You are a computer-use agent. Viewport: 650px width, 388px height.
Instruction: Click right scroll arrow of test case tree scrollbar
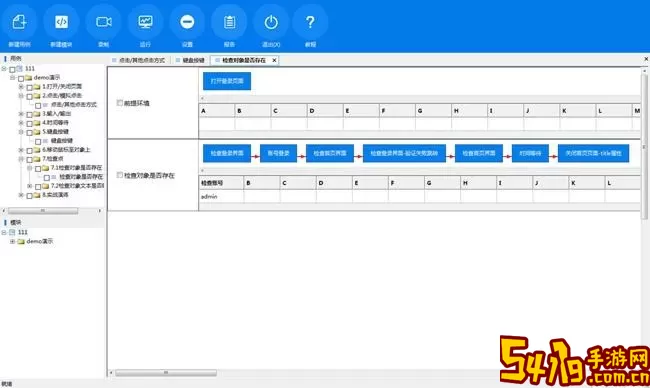(100, 211)
